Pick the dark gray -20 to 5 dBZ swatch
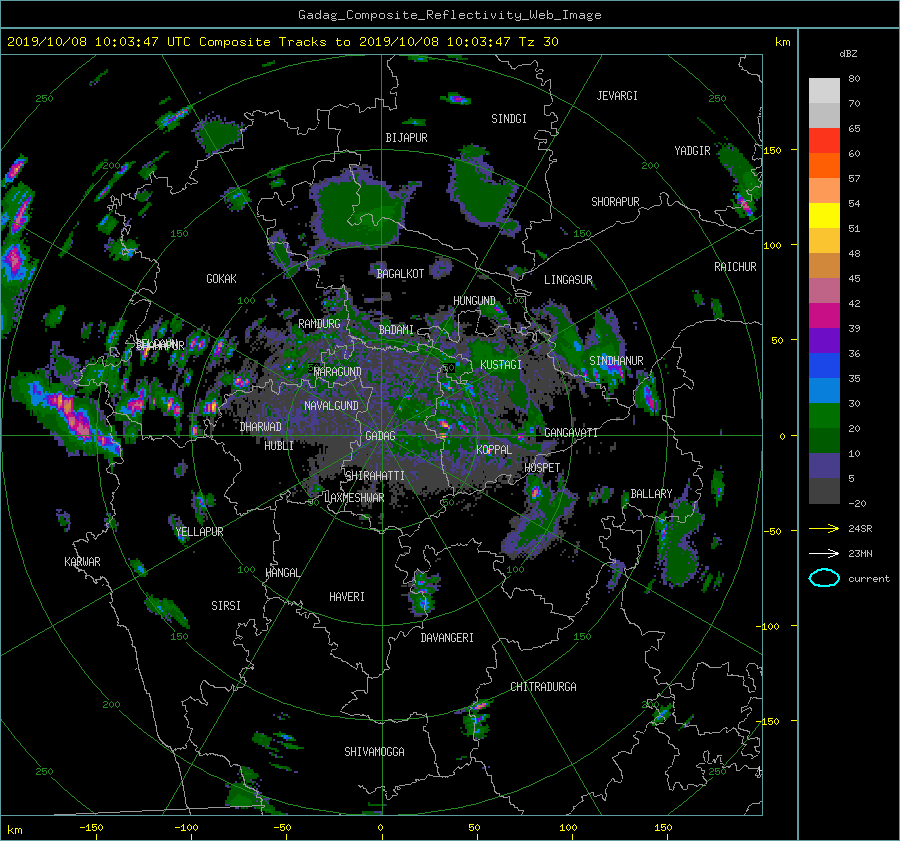 [824, 491]
